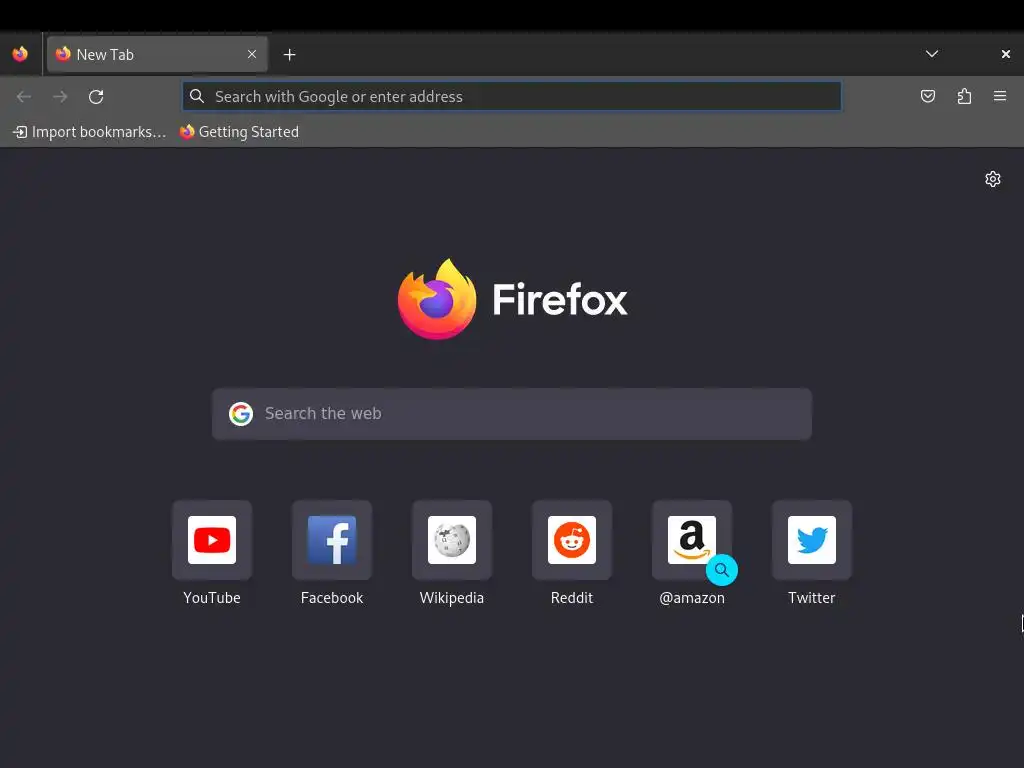Reload the current page
1024x768 pixels.
pyautogui.click(x=96, y=97)
